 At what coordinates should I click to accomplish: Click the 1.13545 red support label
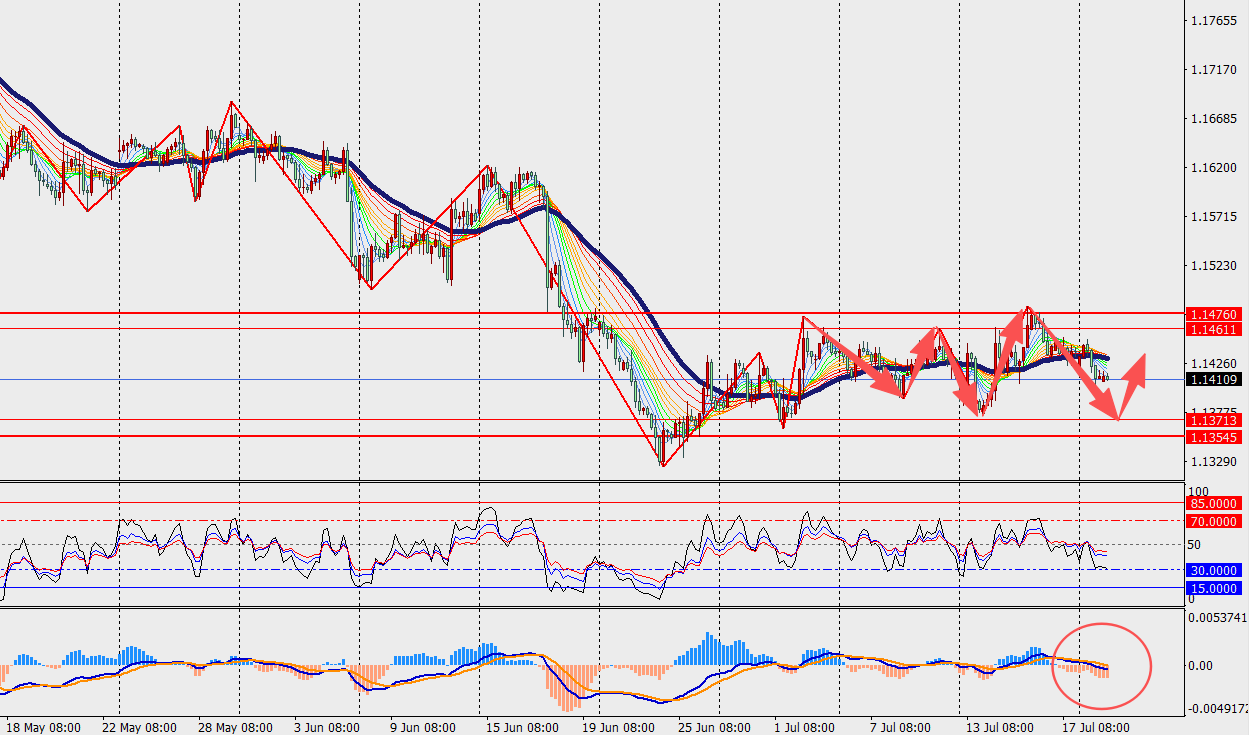pos(1215,438)
